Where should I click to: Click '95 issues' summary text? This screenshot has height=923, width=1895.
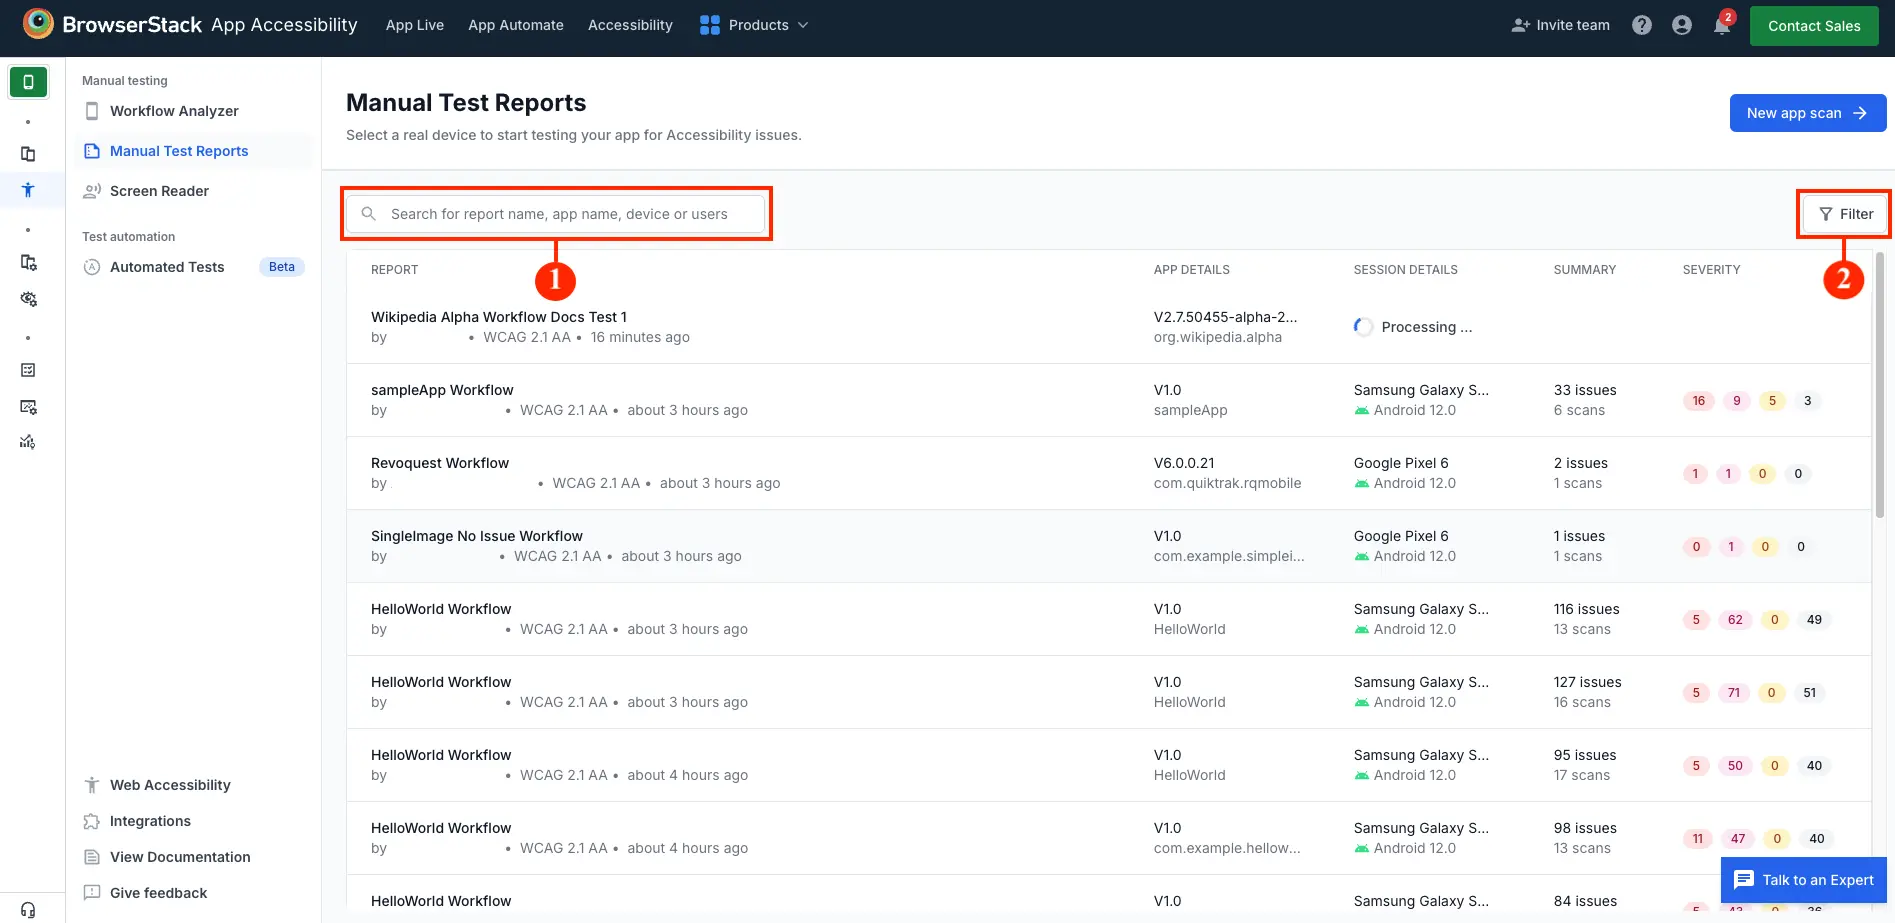pyautogui.click(x=1585, y=755)
